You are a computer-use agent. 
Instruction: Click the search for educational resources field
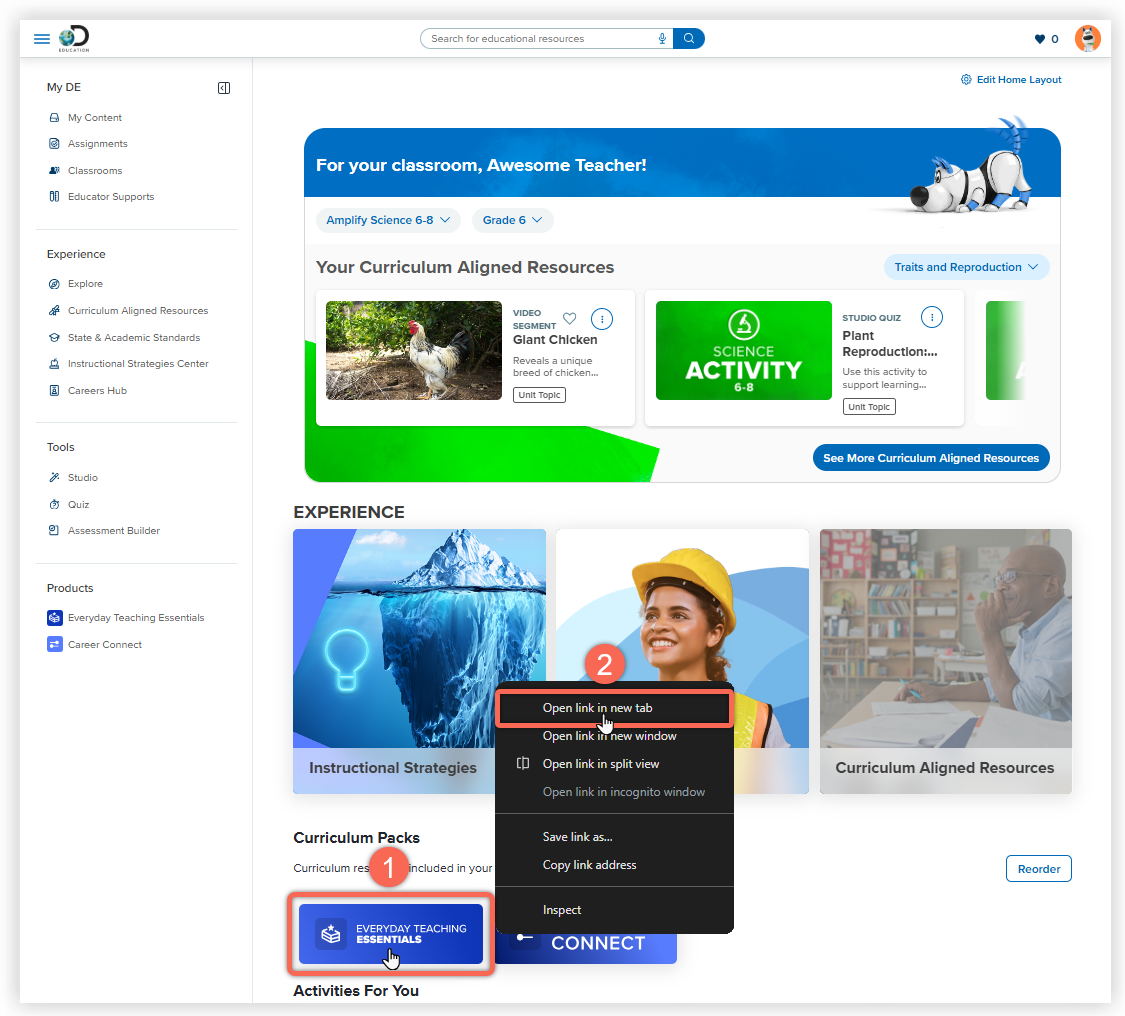click(x=540, y=39)
